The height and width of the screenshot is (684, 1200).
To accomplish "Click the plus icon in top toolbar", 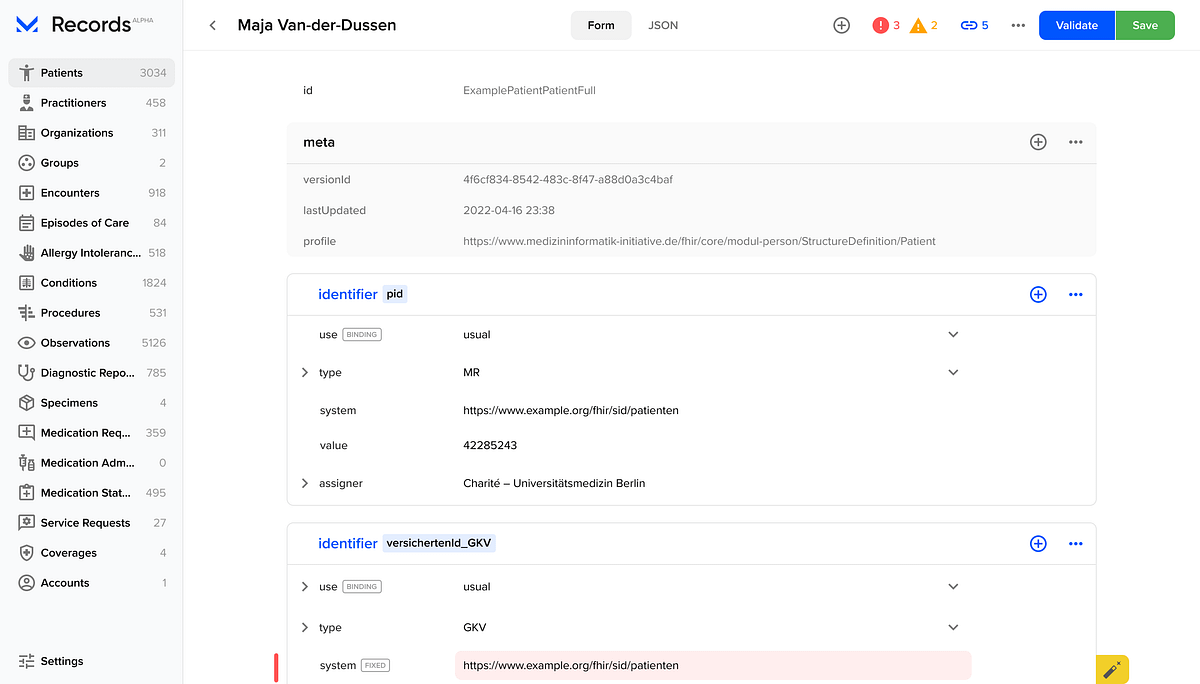I will (841, 25).
